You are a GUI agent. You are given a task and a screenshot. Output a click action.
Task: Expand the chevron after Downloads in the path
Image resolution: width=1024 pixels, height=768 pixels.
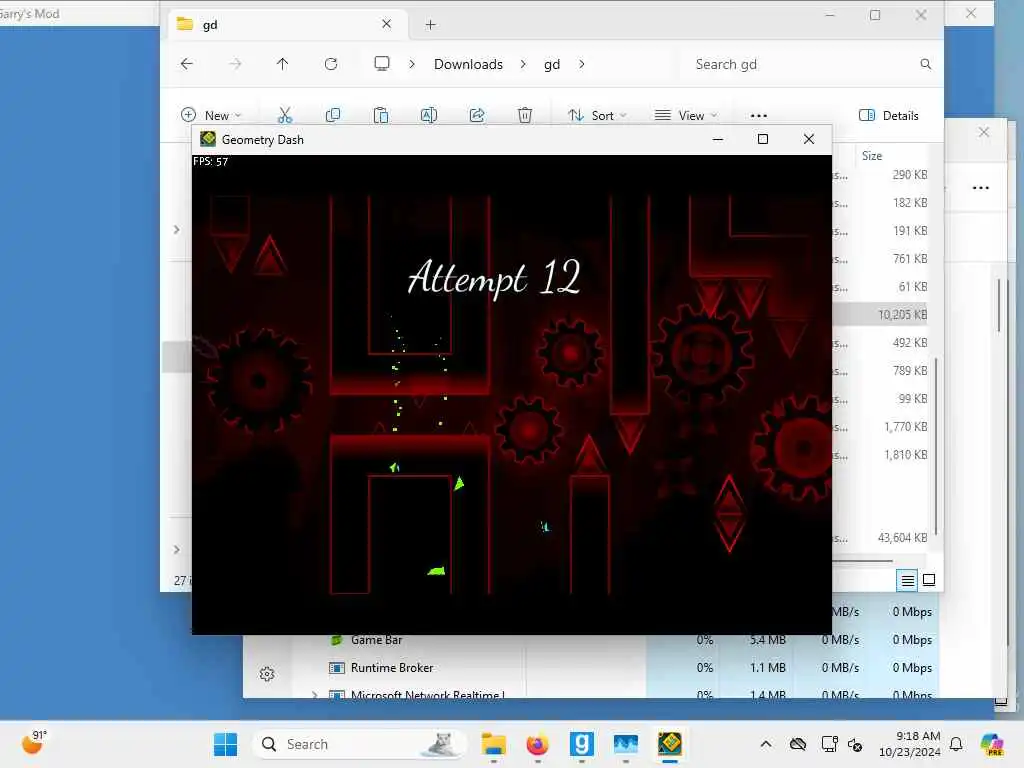523,64
